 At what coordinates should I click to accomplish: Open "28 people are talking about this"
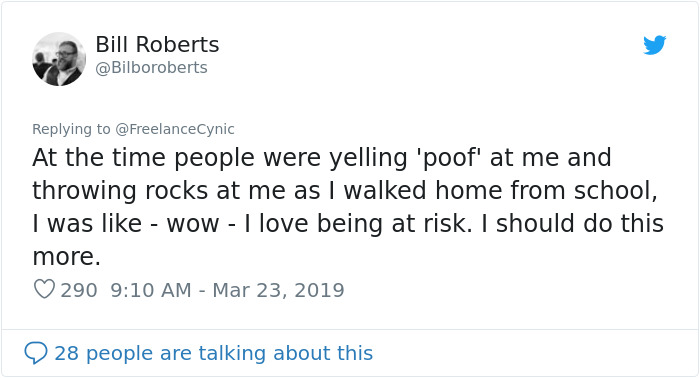coord(213,353)
